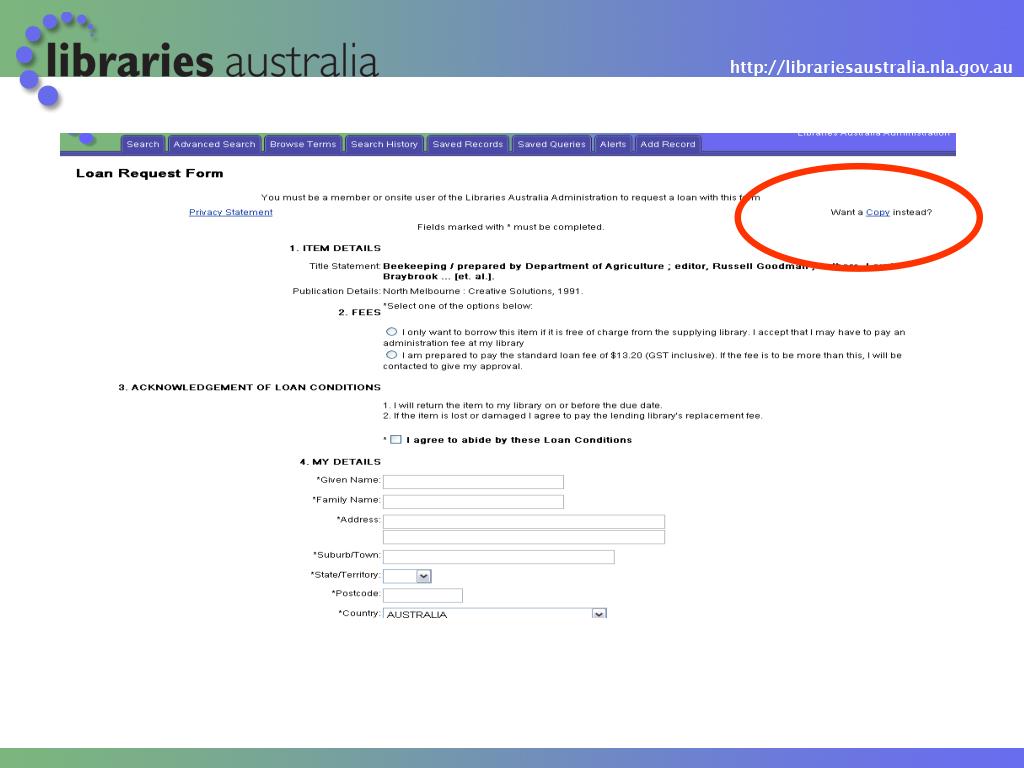Select the free of charge loan option
The image size is (1024, 768).
coord(391,332)
